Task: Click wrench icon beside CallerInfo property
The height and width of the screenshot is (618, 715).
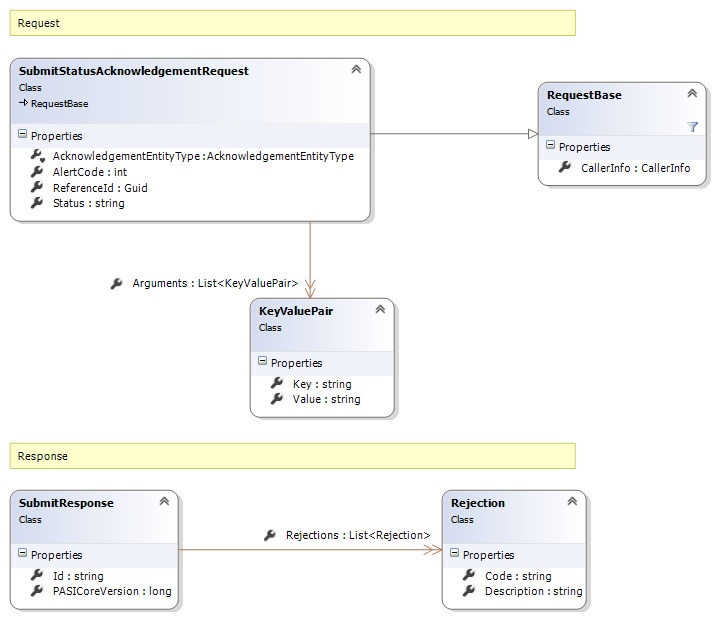Action: [566, 168]
